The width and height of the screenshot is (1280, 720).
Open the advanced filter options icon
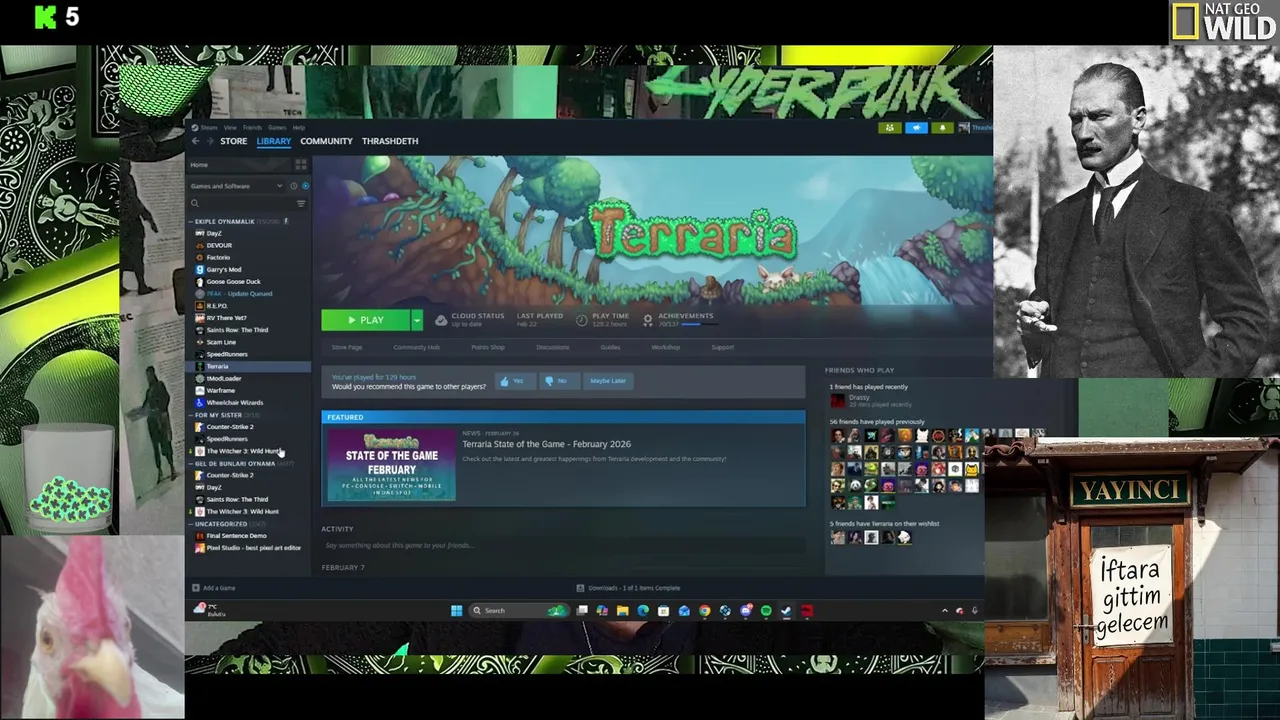(301, 203)
